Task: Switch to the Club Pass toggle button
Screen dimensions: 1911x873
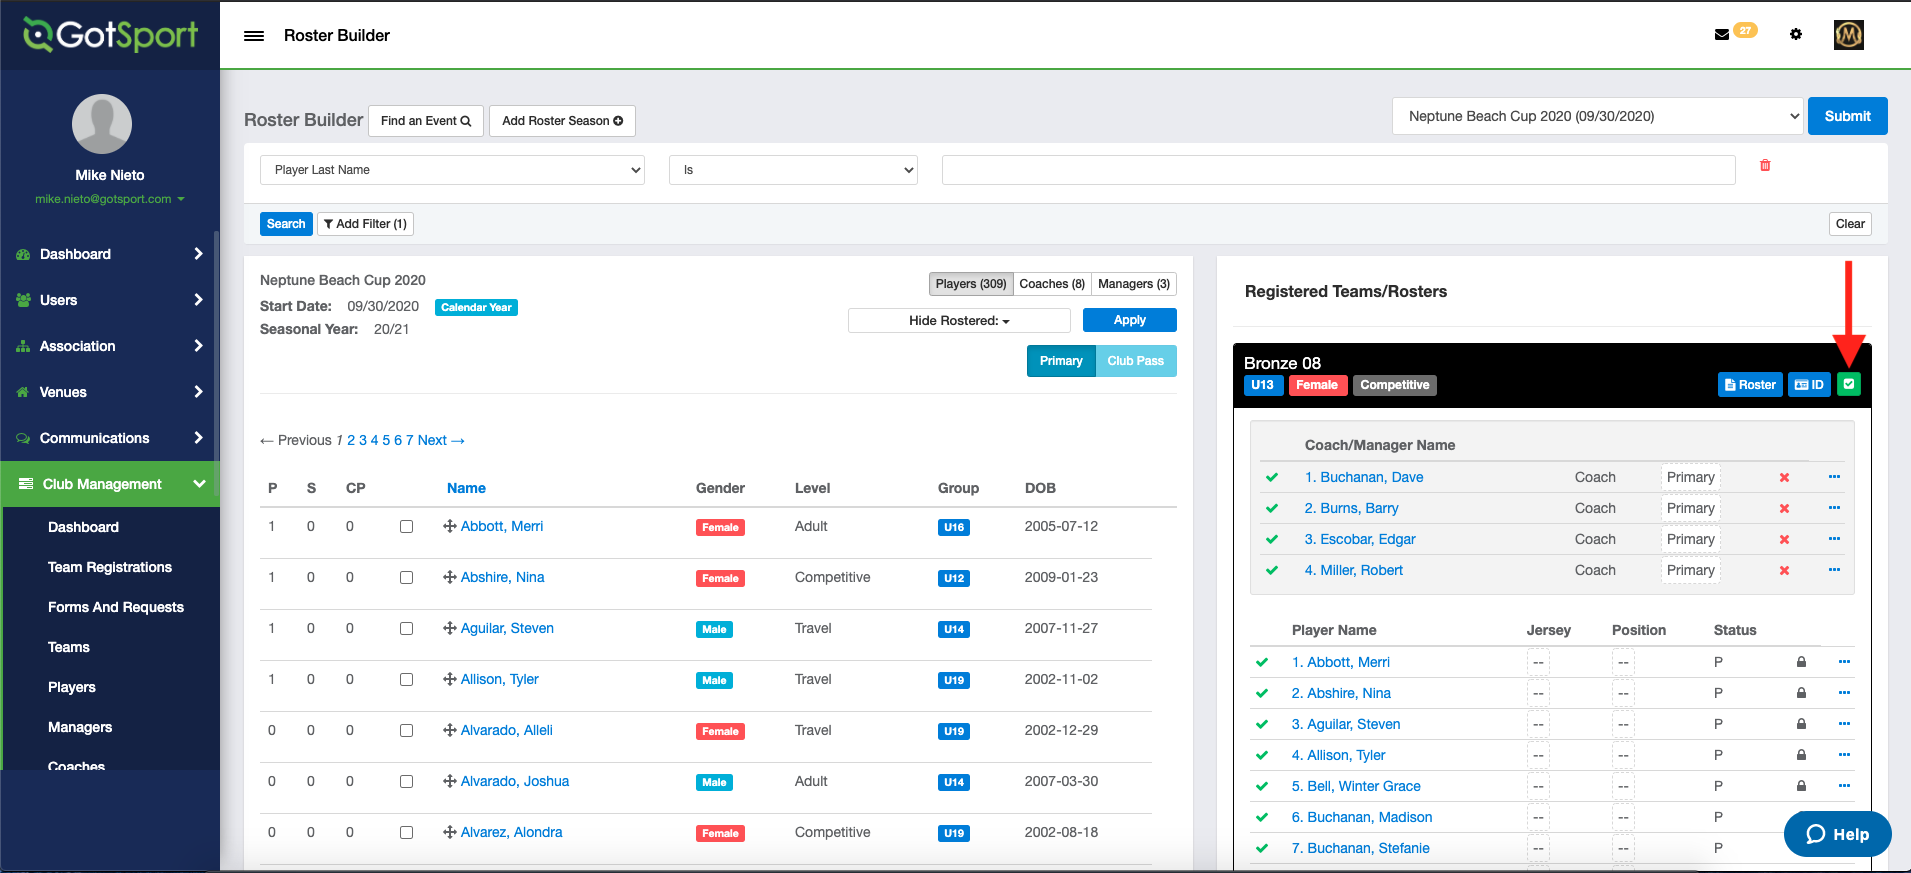Action: pyautogui.click(x=1136, y=361)
